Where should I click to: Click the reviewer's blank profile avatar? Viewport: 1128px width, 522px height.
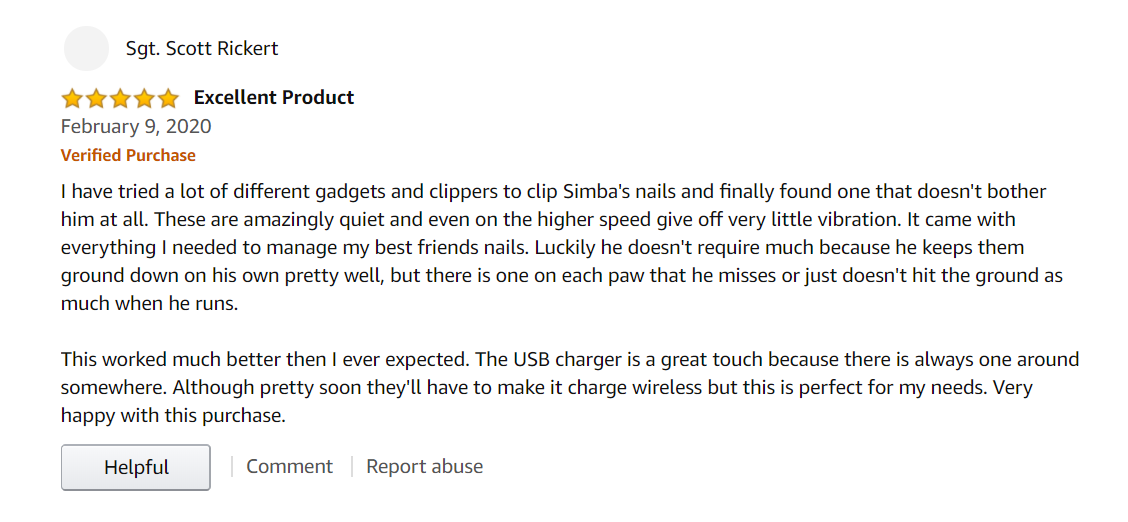86,48
